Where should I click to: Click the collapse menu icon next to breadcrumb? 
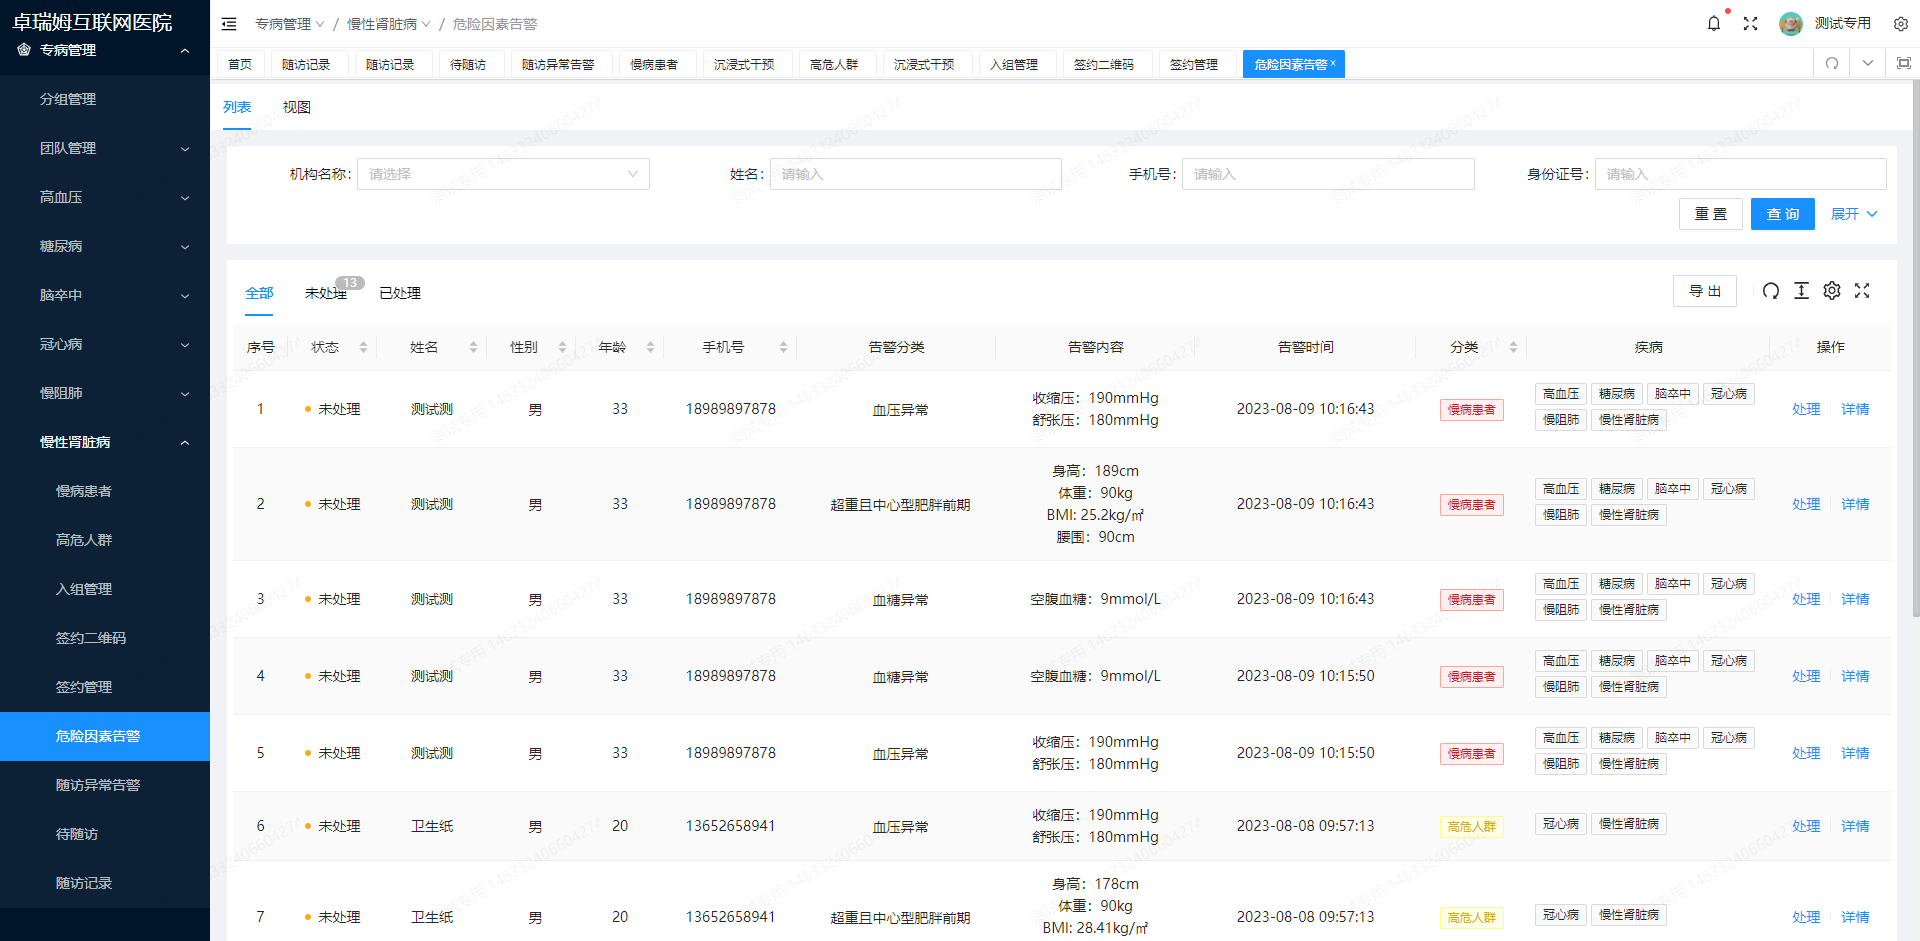(x=229, y=23)
